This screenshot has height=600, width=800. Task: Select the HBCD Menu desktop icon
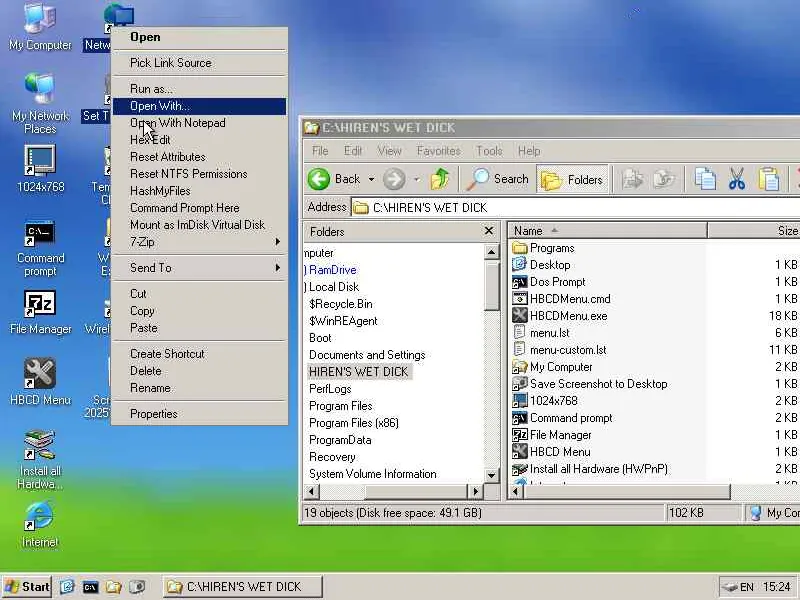pyautogui.click(x=40, y=382)
